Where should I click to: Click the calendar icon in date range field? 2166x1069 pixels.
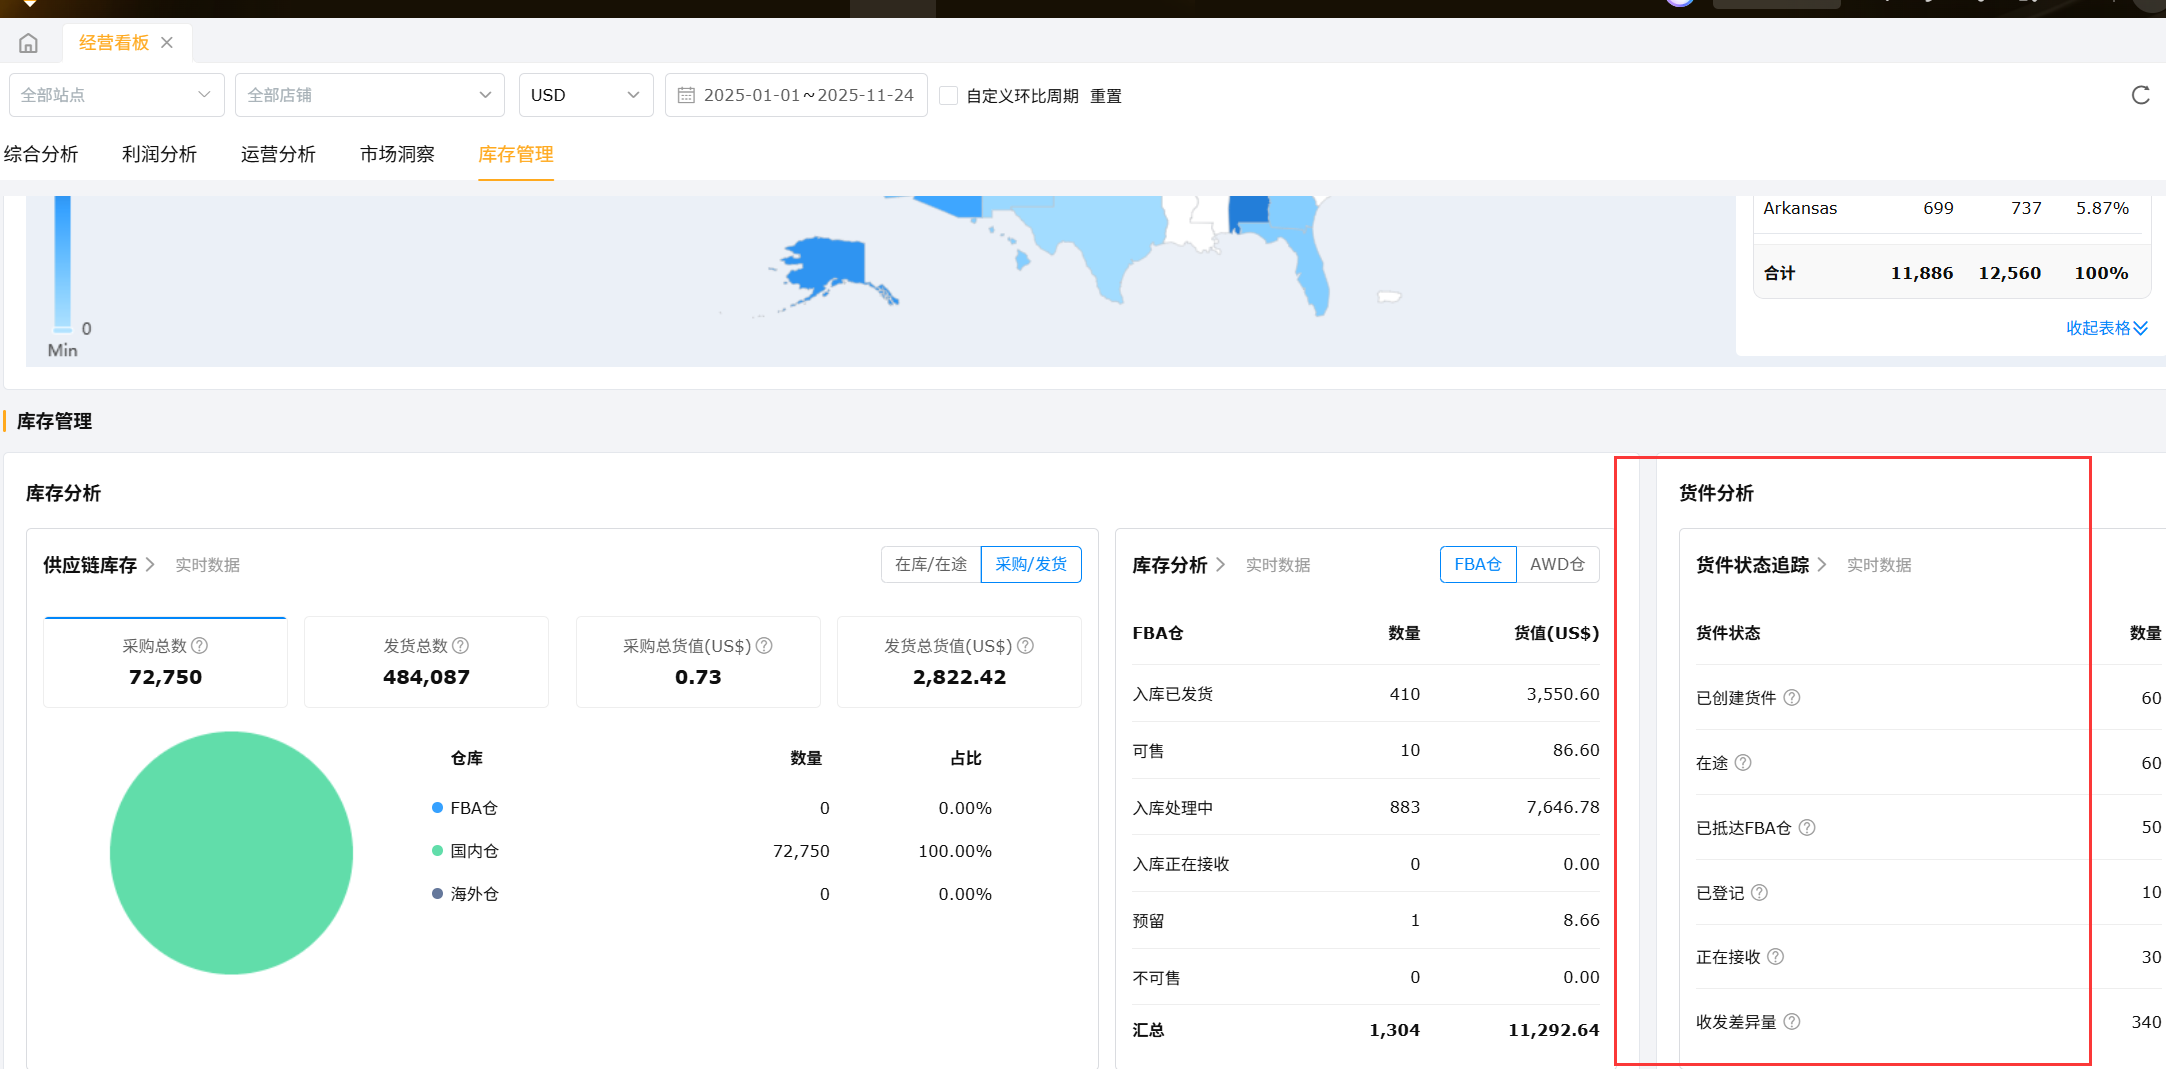[686, 95]
